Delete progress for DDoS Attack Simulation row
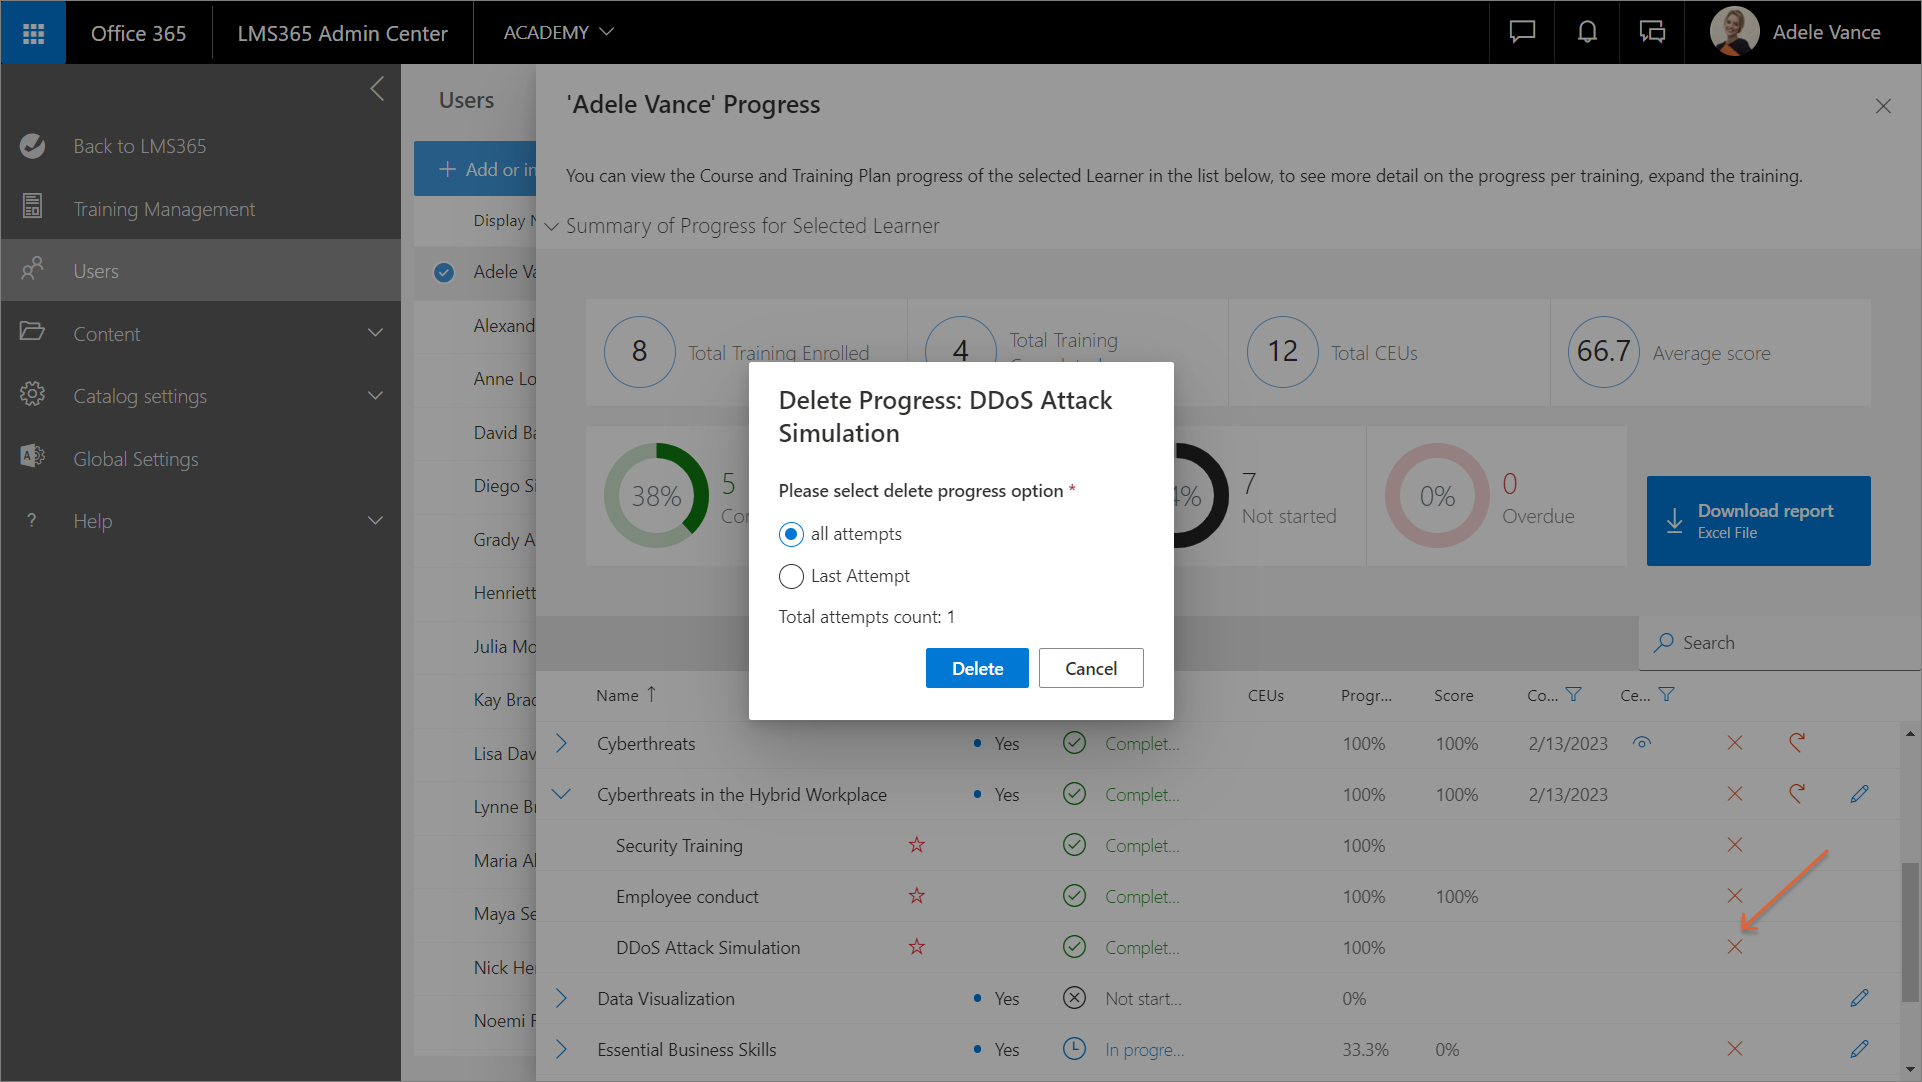This screenshot has width=1922, height=1082. point(1735,947)
